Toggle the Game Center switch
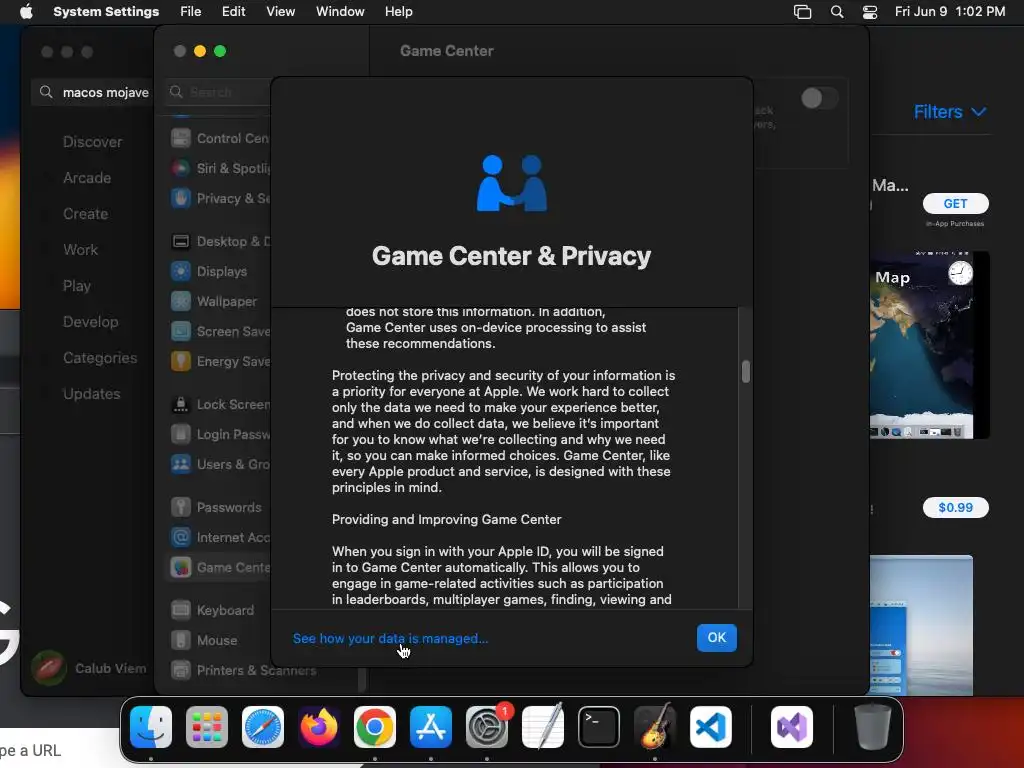This screenshot has width=1024, height=768. pos(820,99)
